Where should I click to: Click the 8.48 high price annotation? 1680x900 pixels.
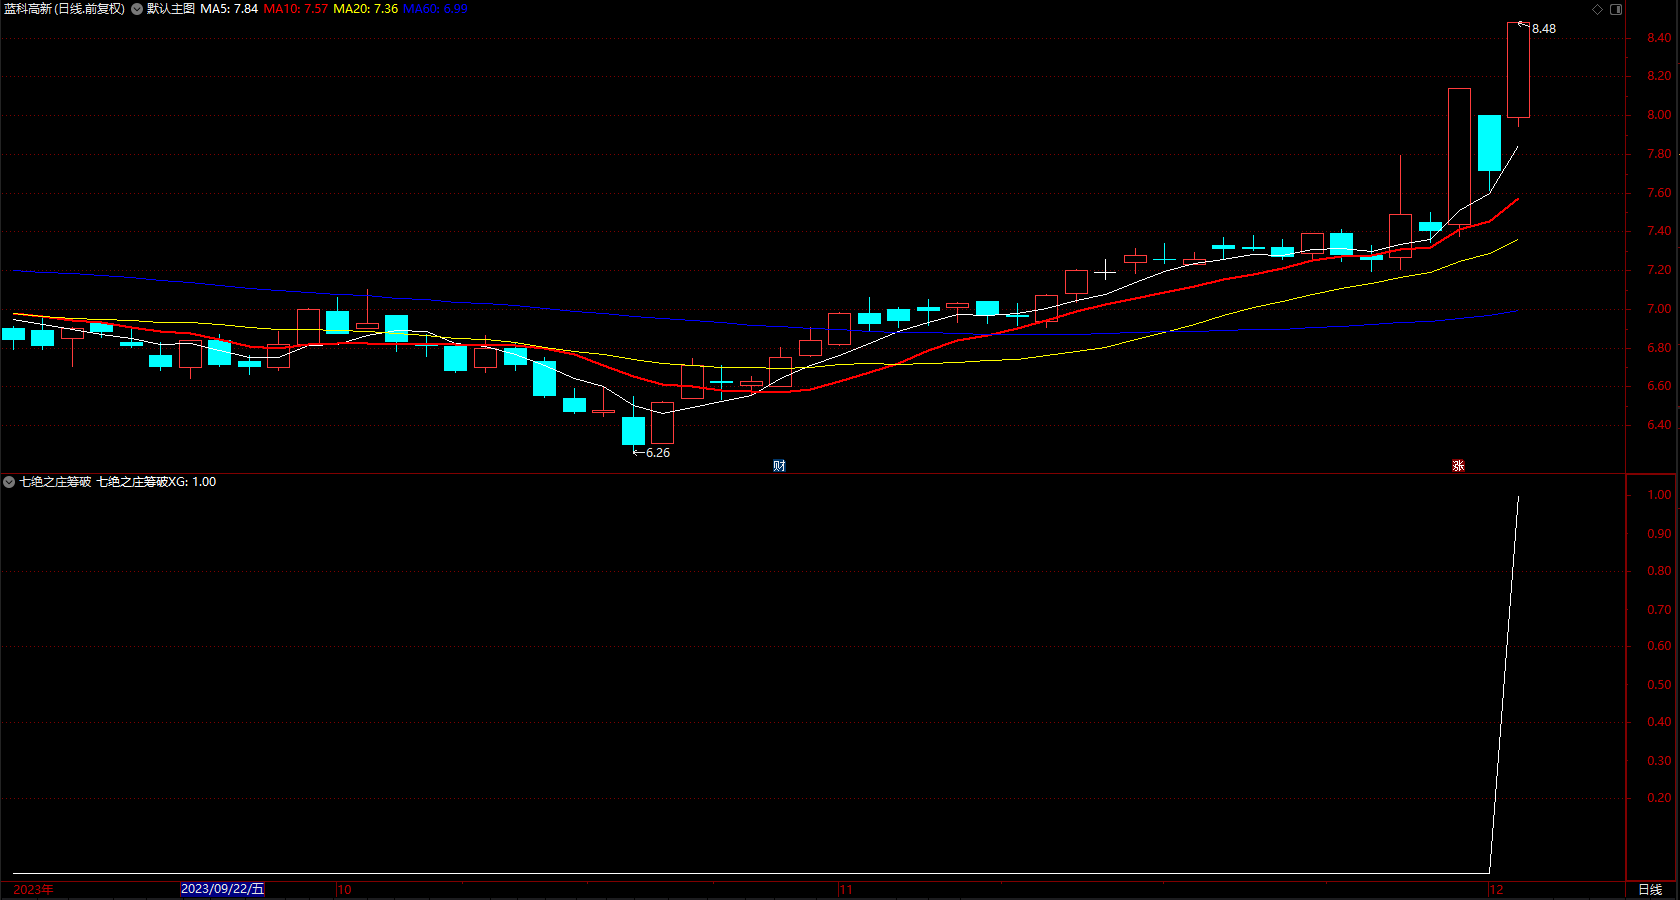1544,29
